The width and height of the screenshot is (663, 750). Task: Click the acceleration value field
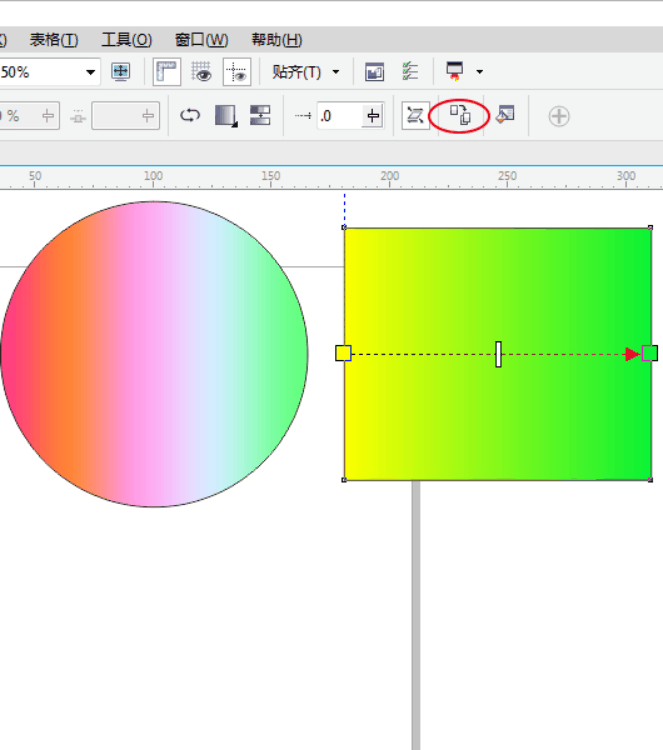(340, 116)
